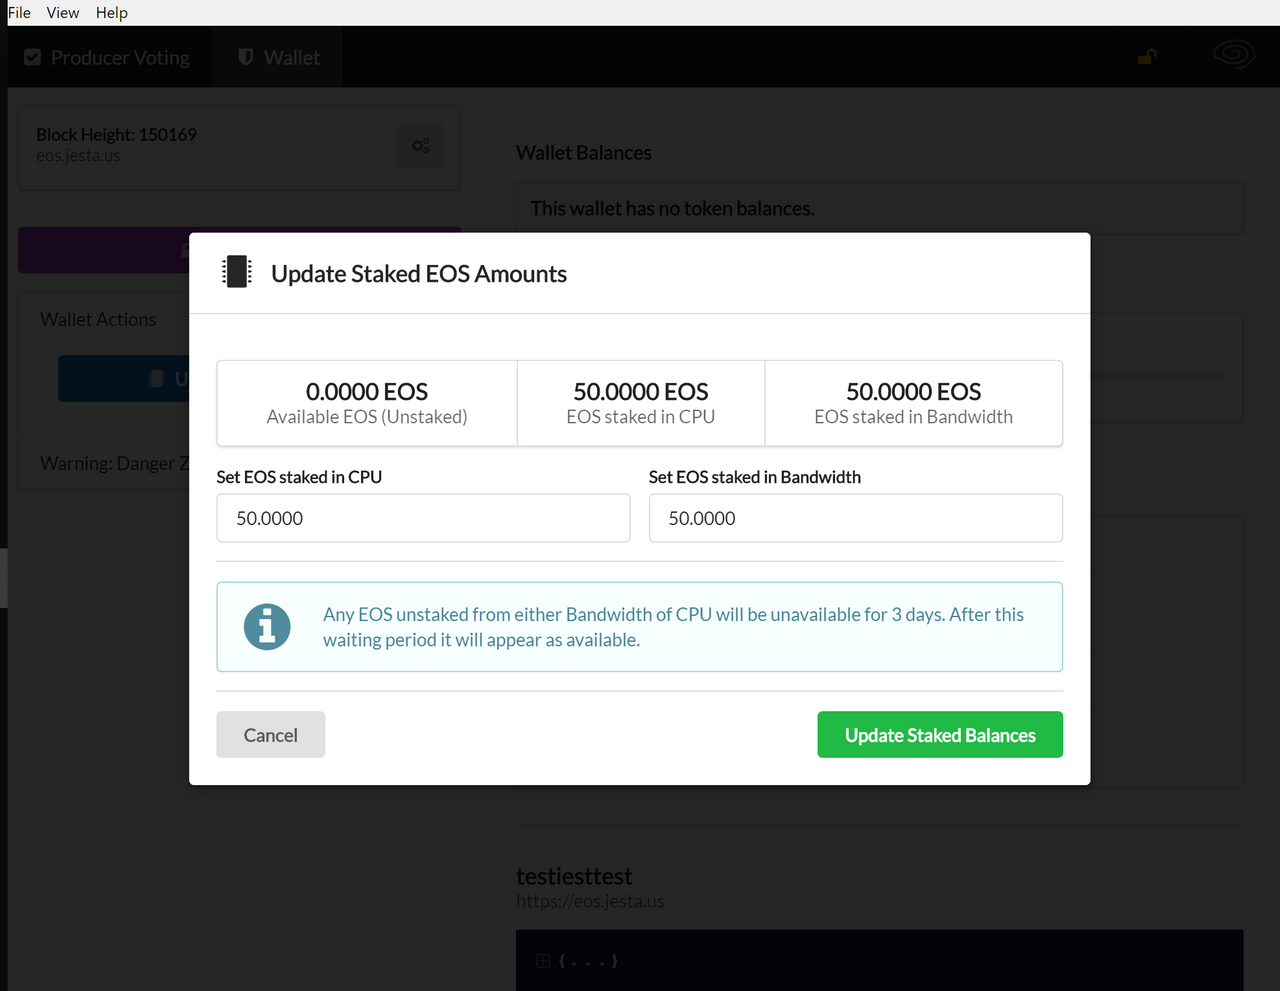Click the EOS staked in Bandwidth statistic
The image size is (1280, 991).
(x=913, y=403)
